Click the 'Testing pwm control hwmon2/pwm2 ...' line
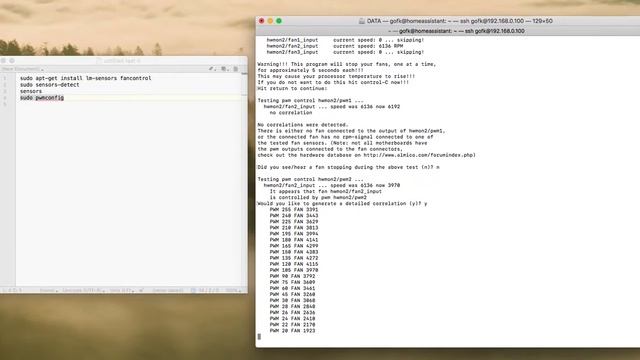Image resolution: width=640 pixels, height=360 pixels. coord(310,179)
